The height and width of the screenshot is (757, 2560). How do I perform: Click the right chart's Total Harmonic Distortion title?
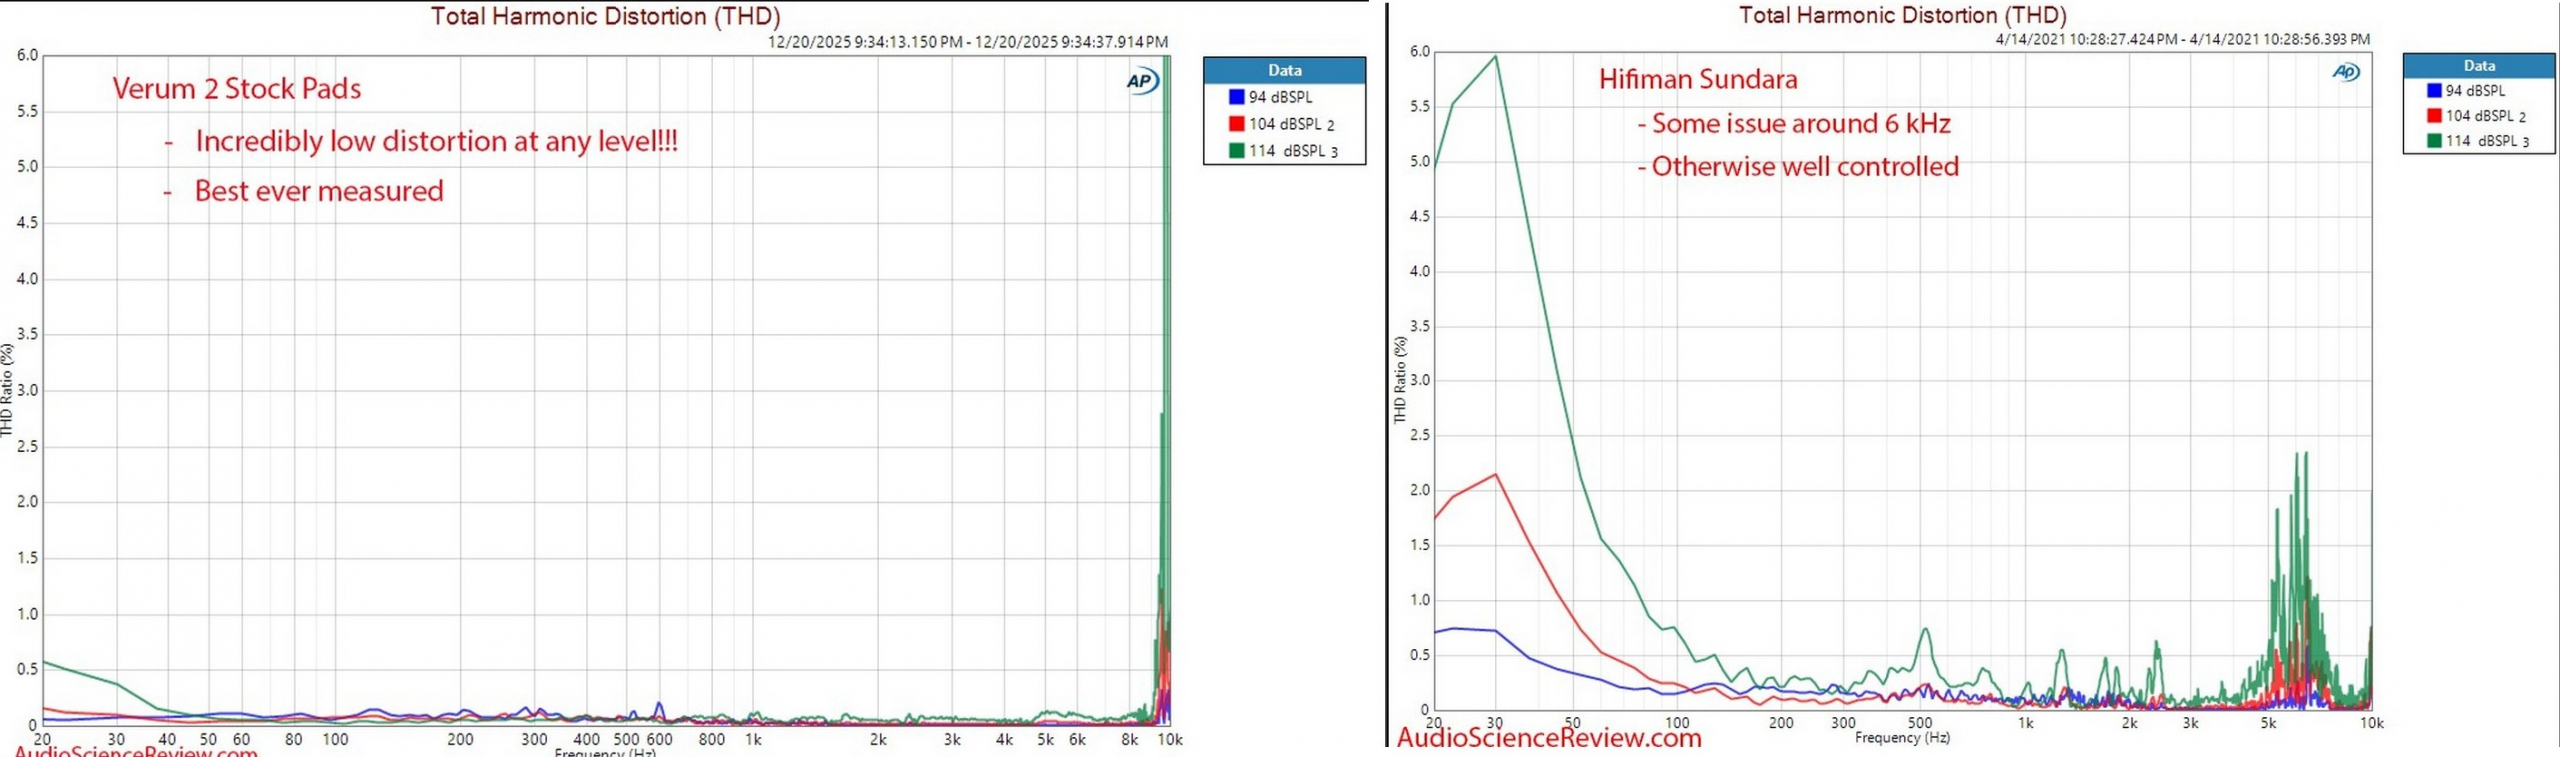(1902, 15)
